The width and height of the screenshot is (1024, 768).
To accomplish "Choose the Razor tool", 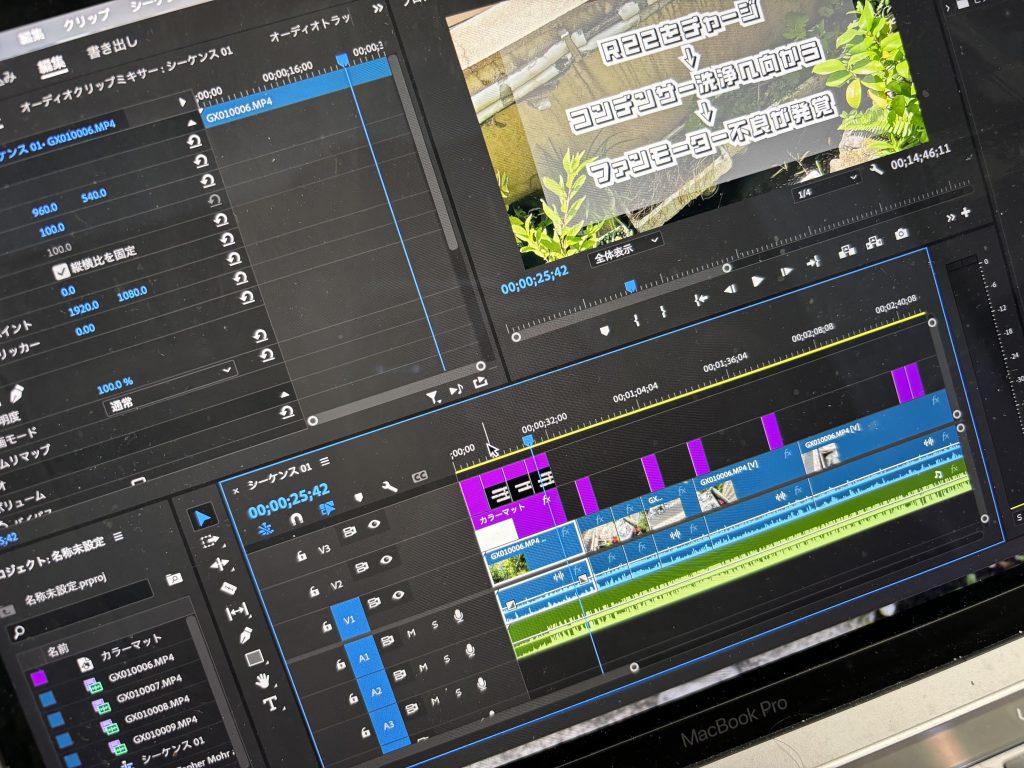I will pos(227,588).
